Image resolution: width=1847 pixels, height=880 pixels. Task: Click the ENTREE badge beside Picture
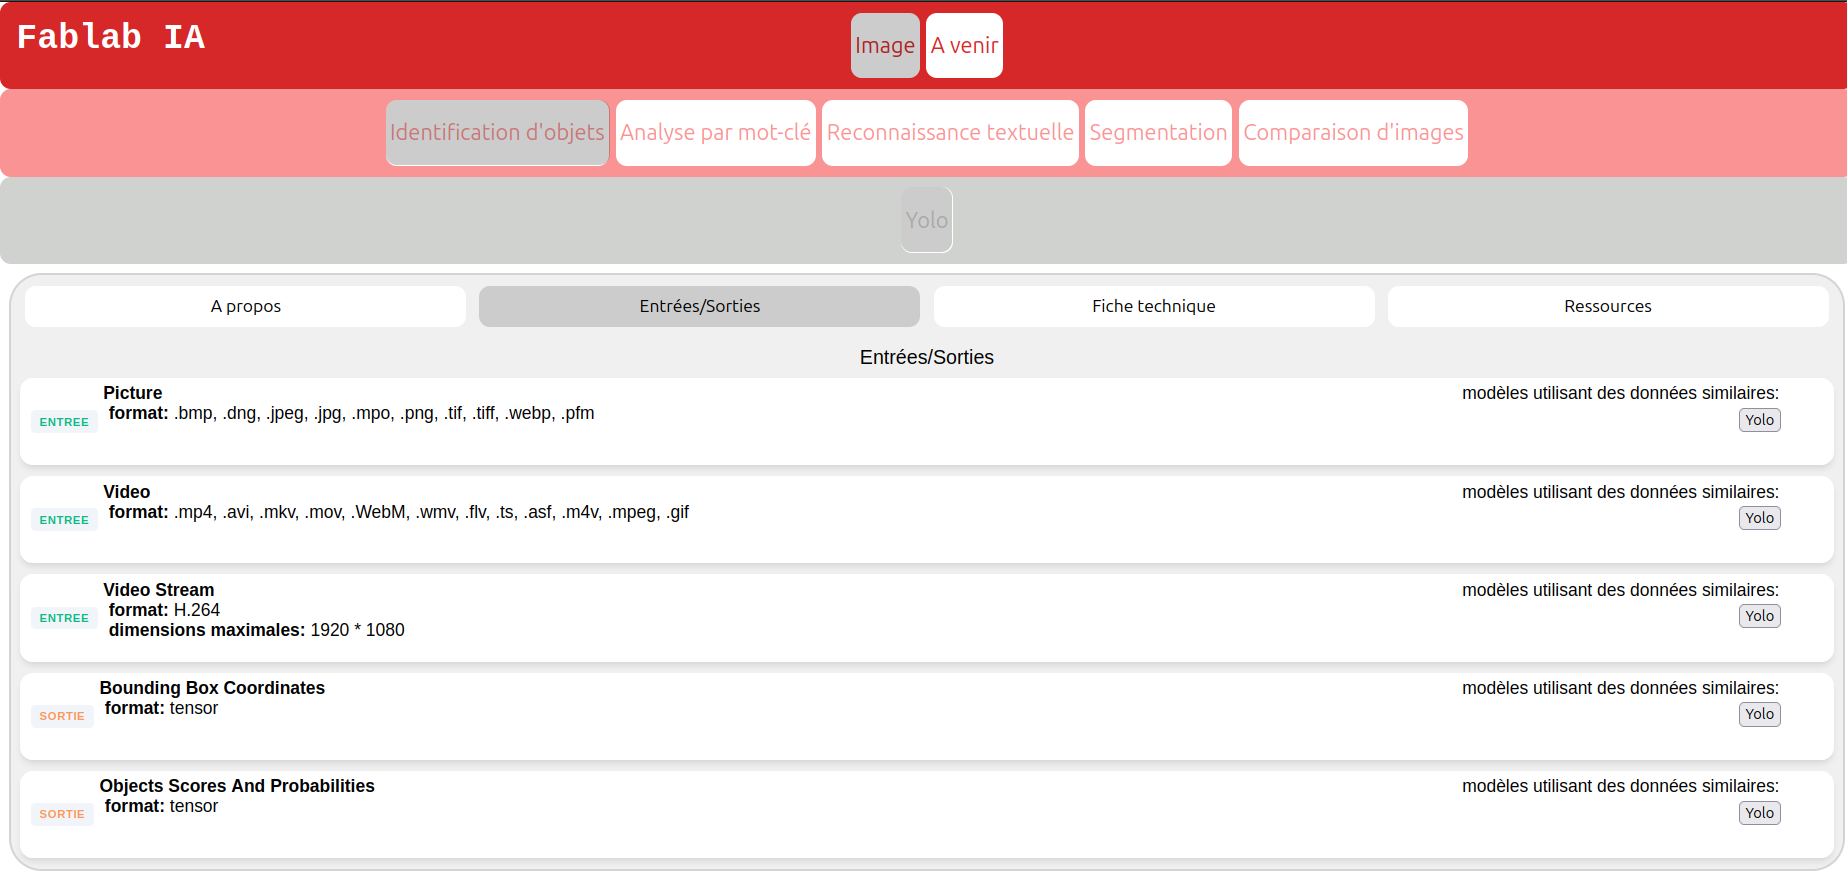click(64, 422)
